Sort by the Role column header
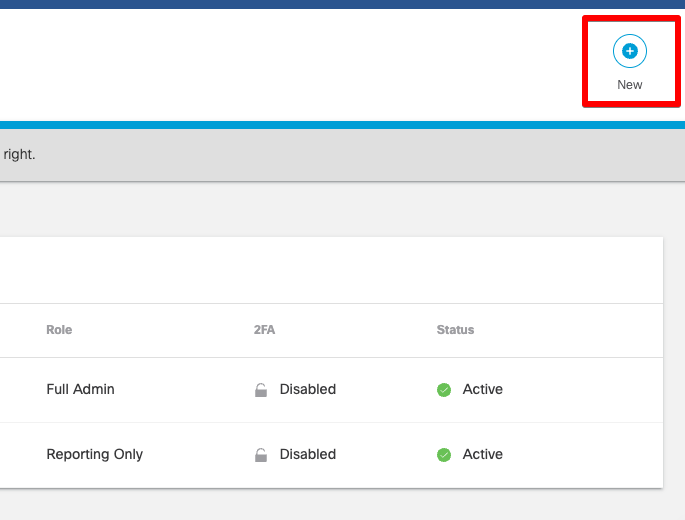Viewport: 685px width, 520px height. click(x=59, y=330)
